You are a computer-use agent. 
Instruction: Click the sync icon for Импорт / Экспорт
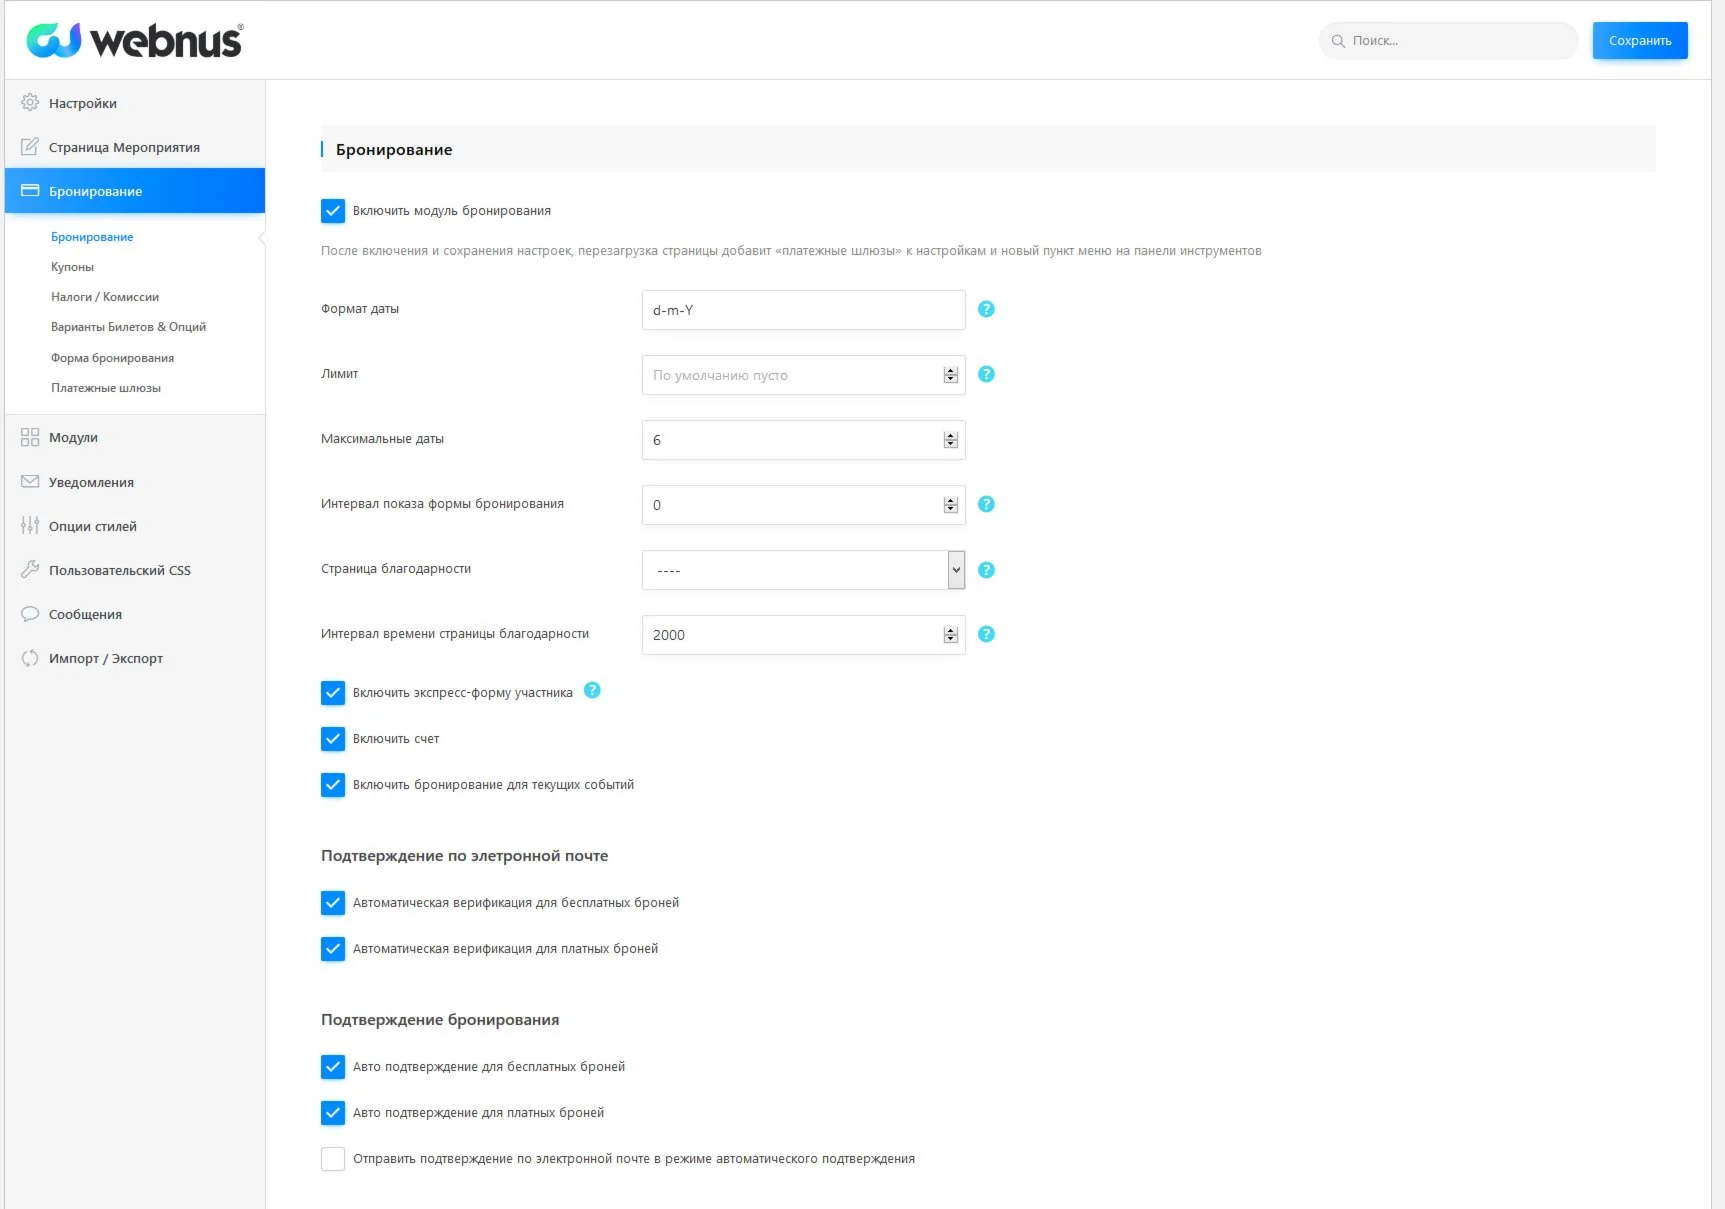coord(30,658)
